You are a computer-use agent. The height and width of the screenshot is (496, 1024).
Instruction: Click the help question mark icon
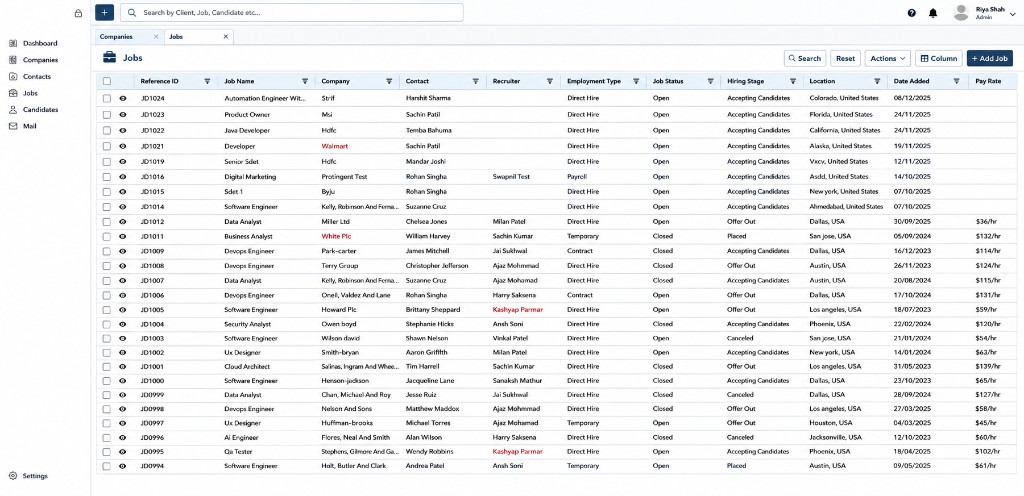coord(912,12)
